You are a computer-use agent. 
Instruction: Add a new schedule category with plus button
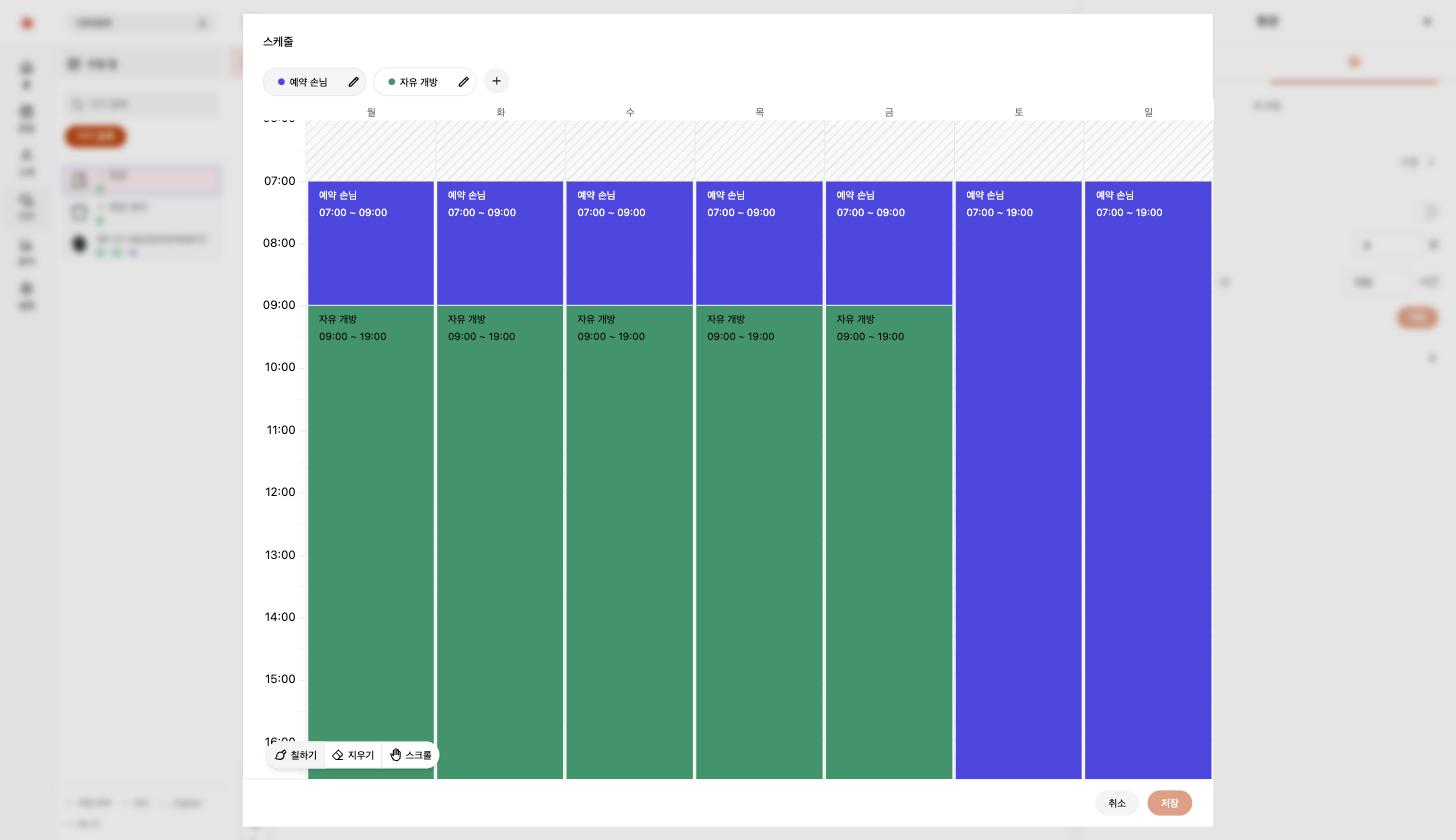(496, 81)
